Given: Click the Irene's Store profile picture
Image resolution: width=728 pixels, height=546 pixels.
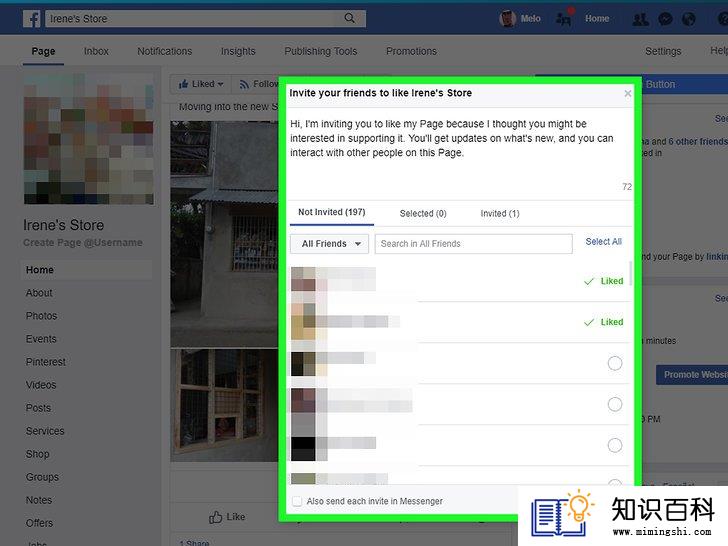Looking at the screenshot, I should pyautogui.click(x=89, y=139).
